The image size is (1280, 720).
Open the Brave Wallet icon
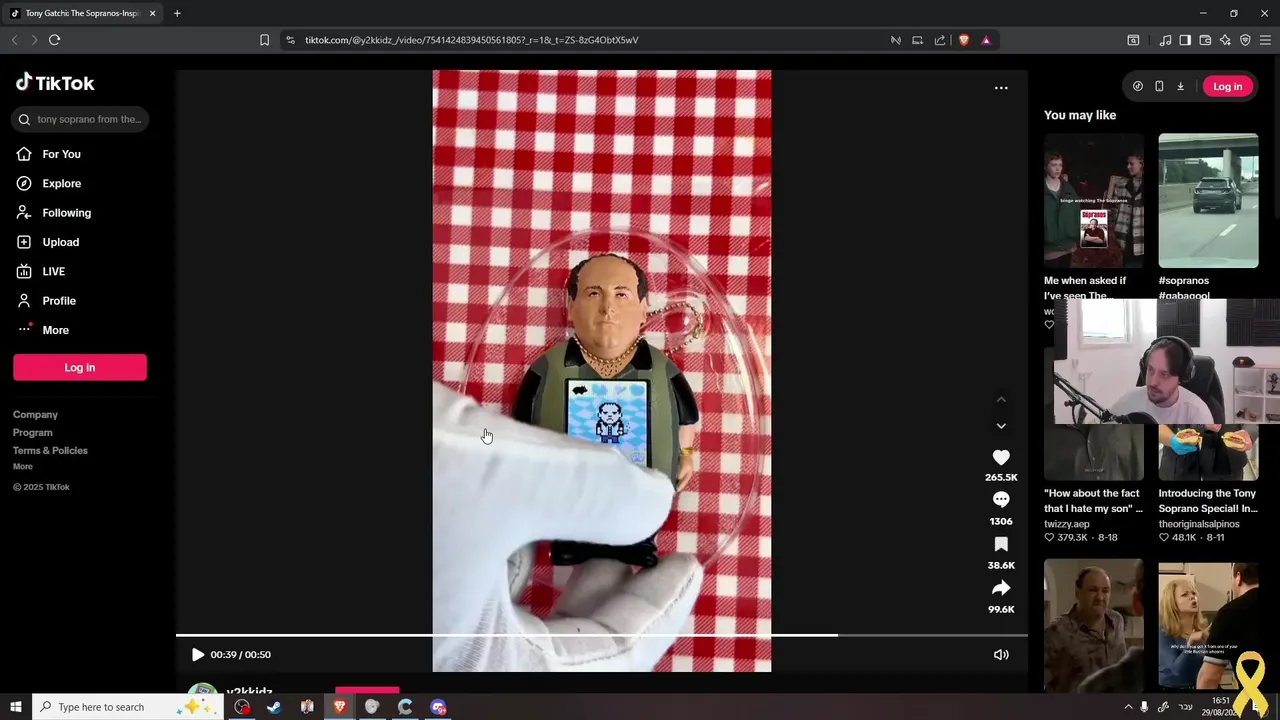pyautogui.click(x=1205, y=40)
